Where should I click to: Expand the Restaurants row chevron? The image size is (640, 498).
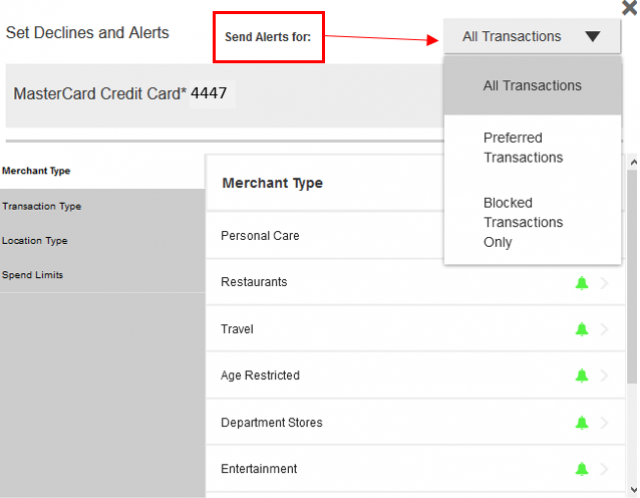[x=604, y=282]
